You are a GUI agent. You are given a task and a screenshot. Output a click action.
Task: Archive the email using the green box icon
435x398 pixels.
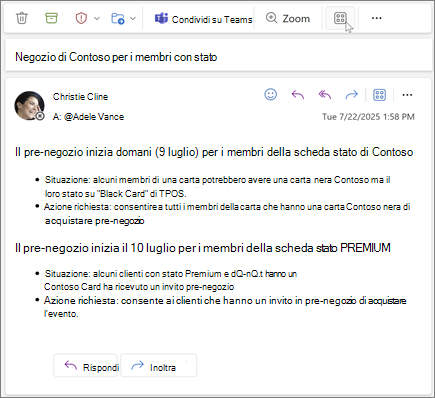click(x=51, y=18)
